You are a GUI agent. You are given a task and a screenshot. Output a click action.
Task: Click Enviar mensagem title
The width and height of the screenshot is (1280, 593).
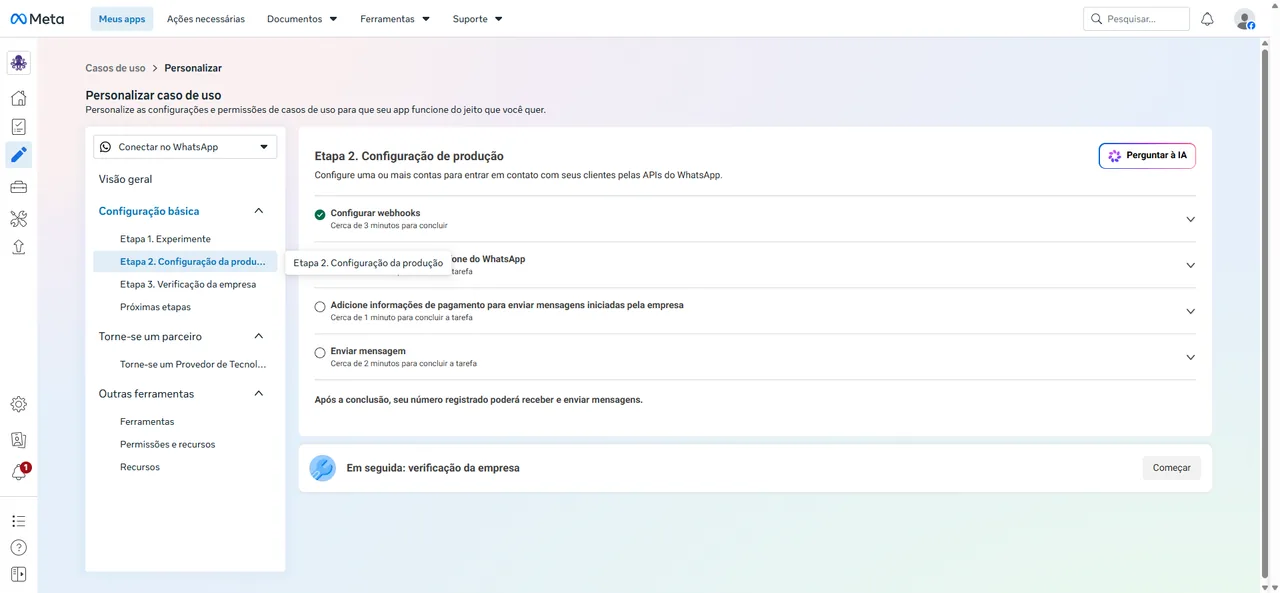(368, 351)
